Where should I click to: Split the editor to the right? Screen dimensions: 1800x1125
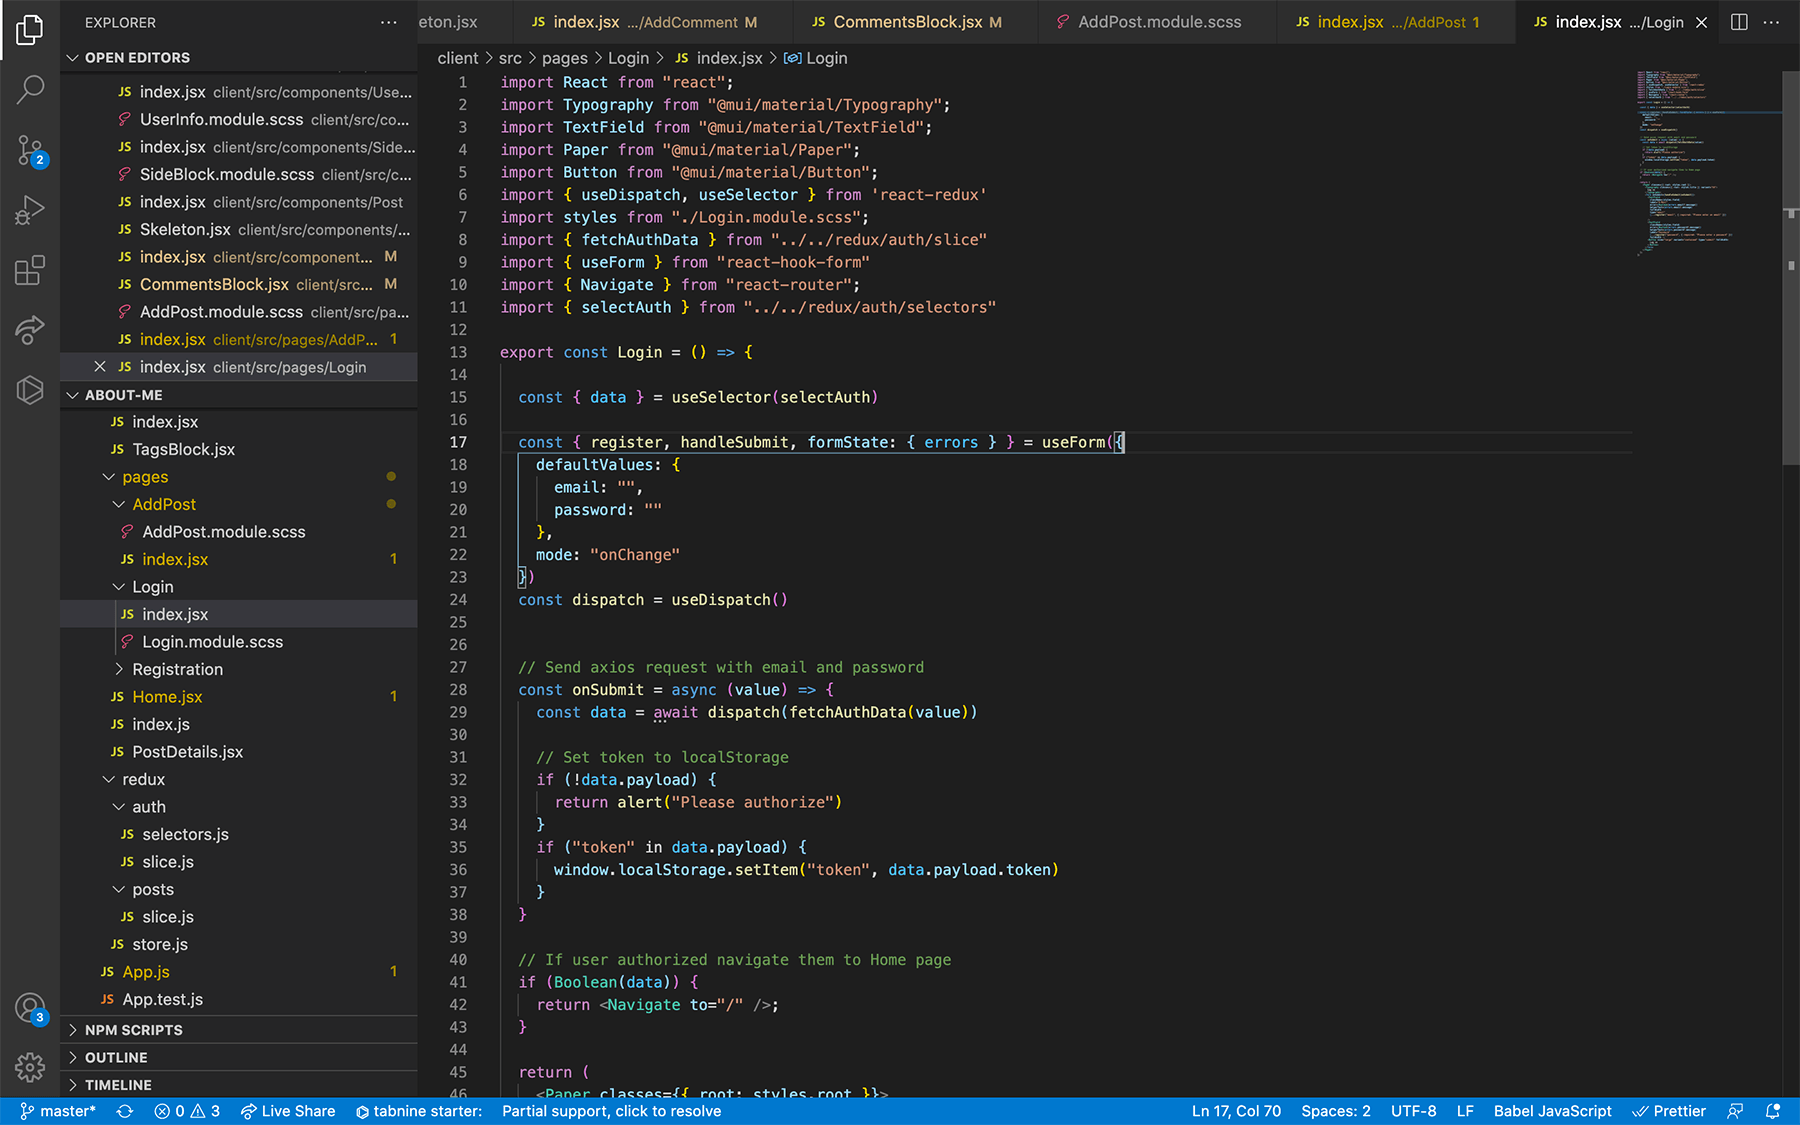pos(1739,22)
